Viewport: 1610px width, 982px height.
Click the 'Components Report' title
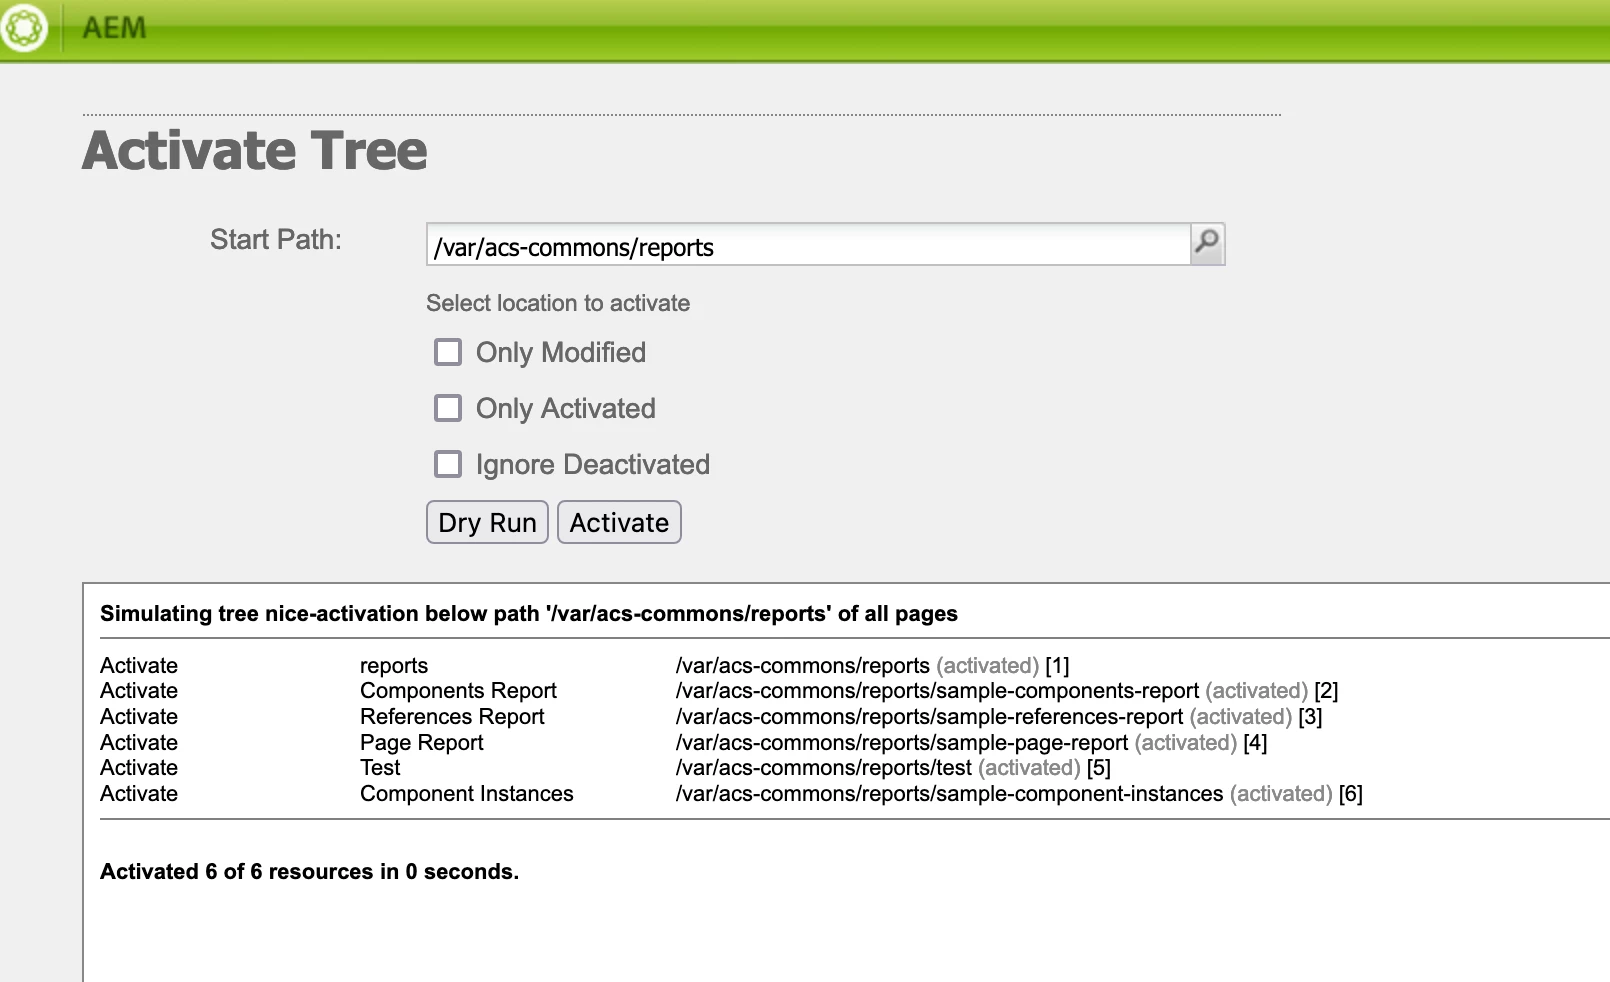pos(458,691)
